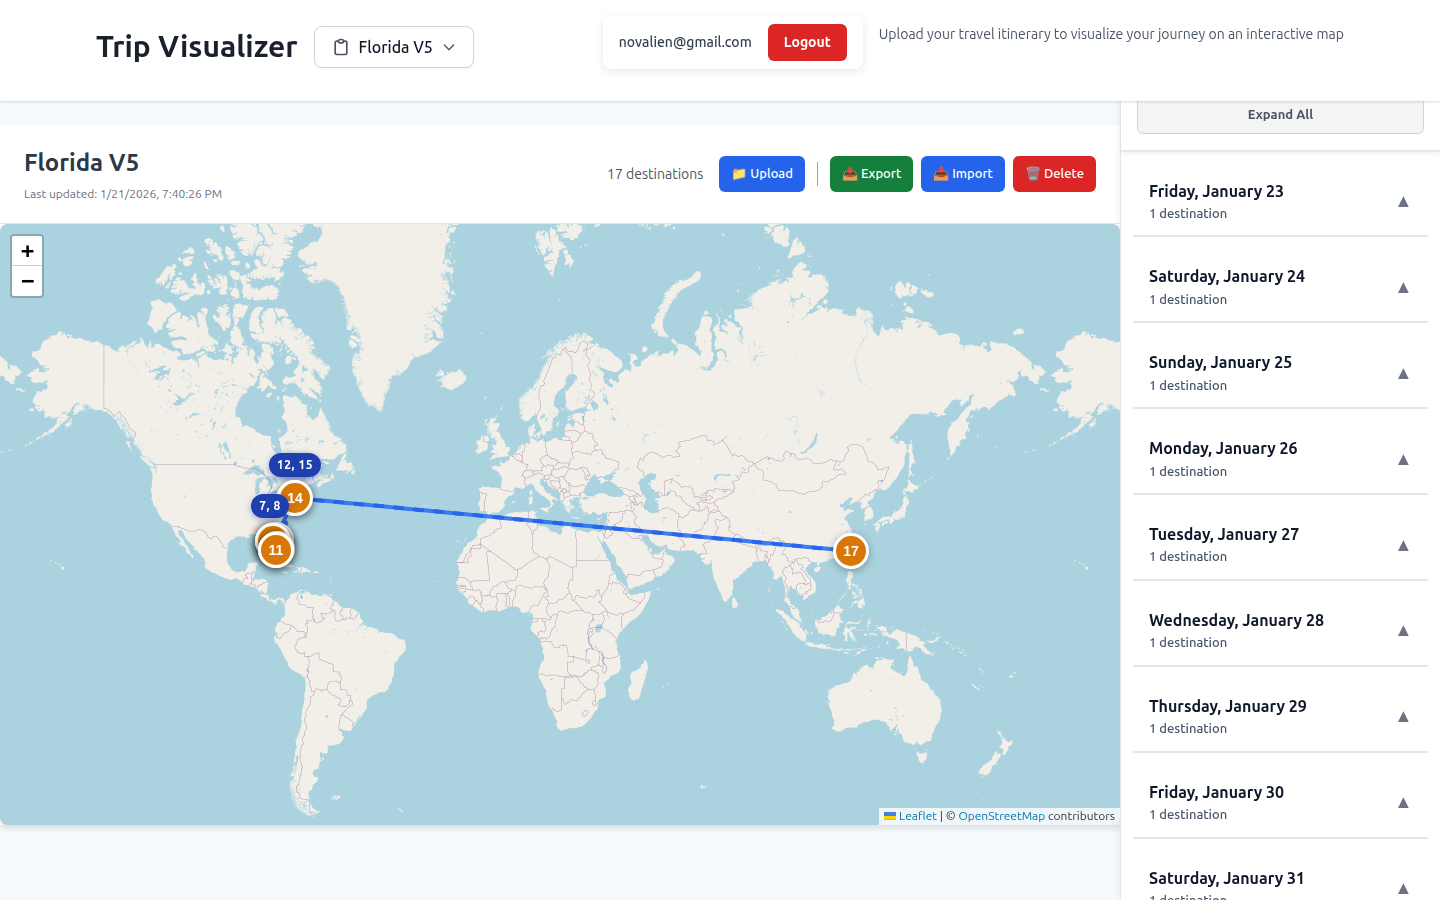Toggle the Saturday, January 24 disclosure arrow
The height and width of the screenshot is (900, 1440).
click(1403, 288)
